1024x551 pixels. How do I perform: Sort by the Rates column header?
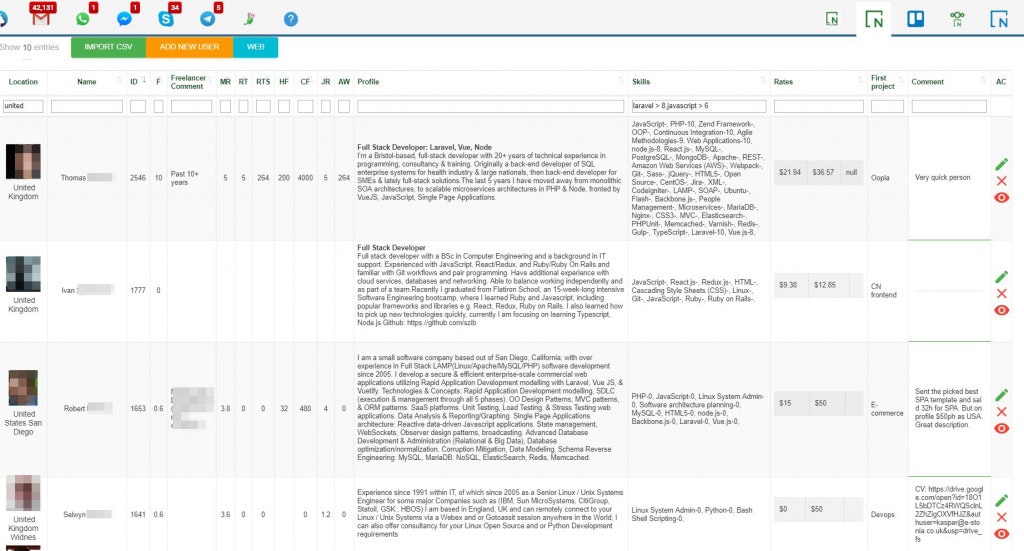(x=819, y=82)
